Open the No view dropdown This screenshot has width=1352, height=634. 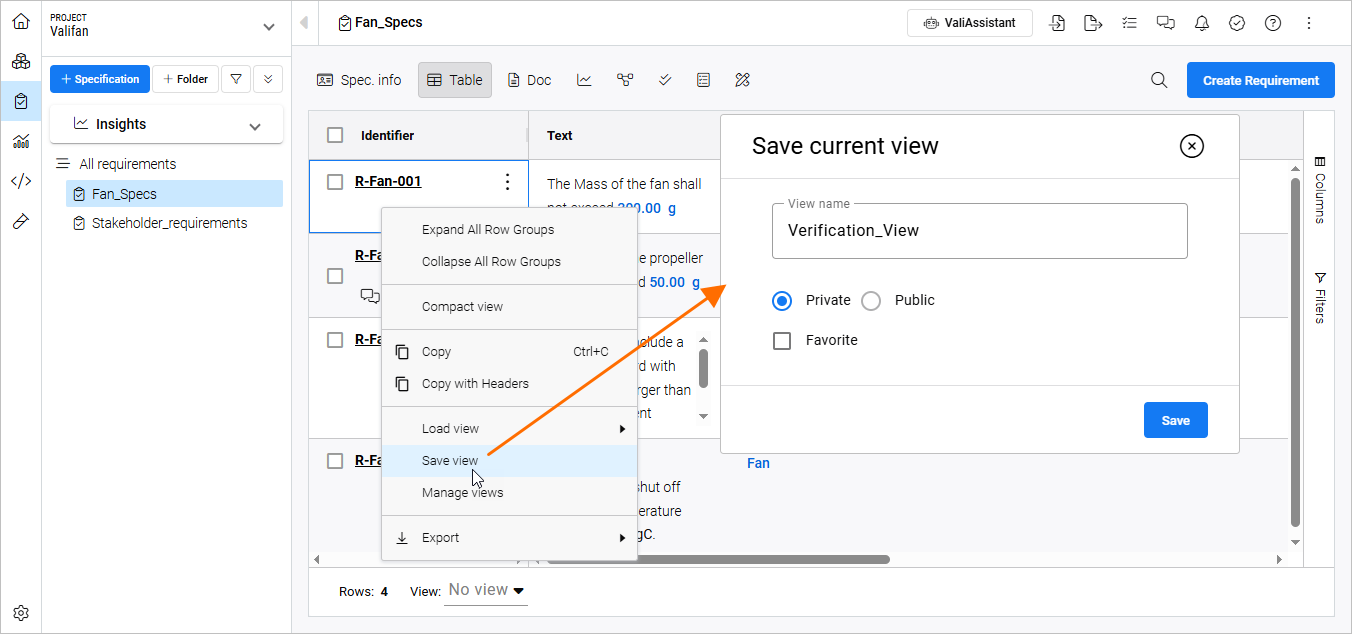point(487,590)
